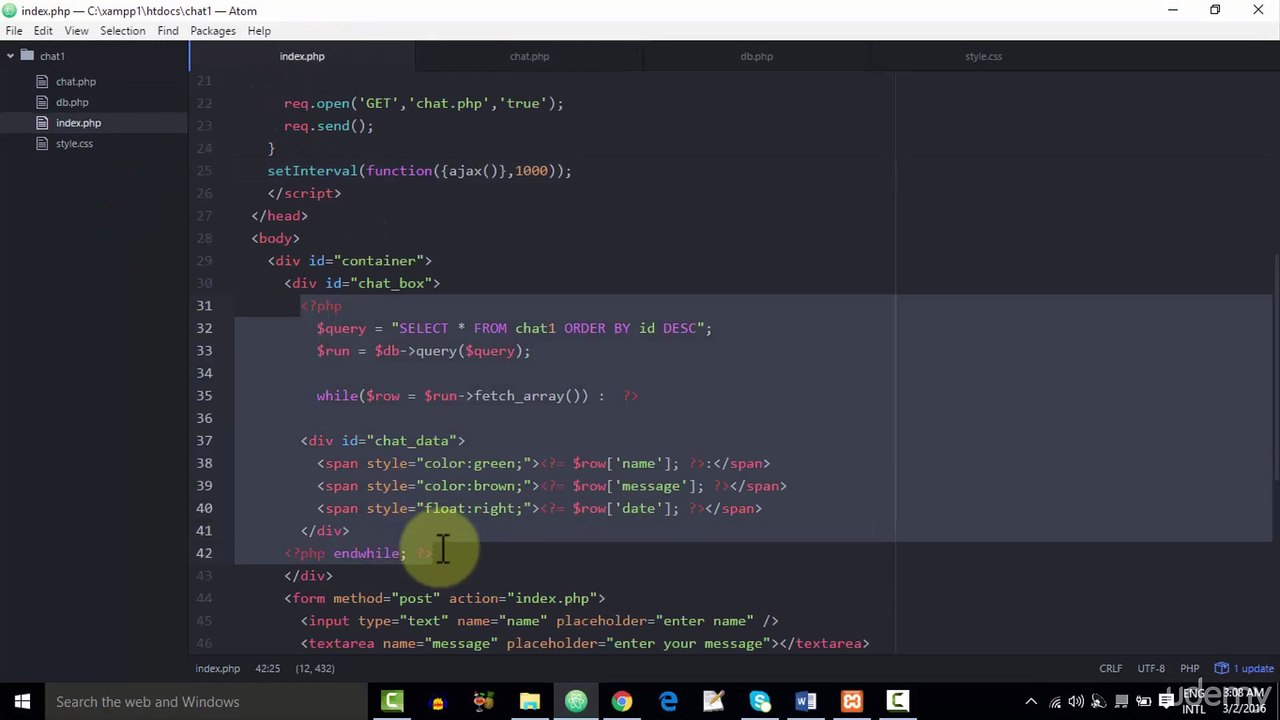Open the Edit menu
The width and height of the screenshot is (1280, 720).
43,31
